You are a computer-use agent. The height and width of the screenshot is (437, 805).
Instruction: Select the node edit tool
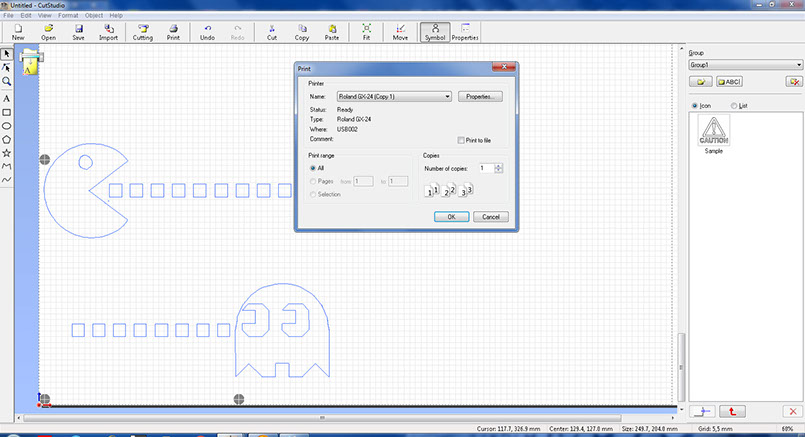[7, 67]
